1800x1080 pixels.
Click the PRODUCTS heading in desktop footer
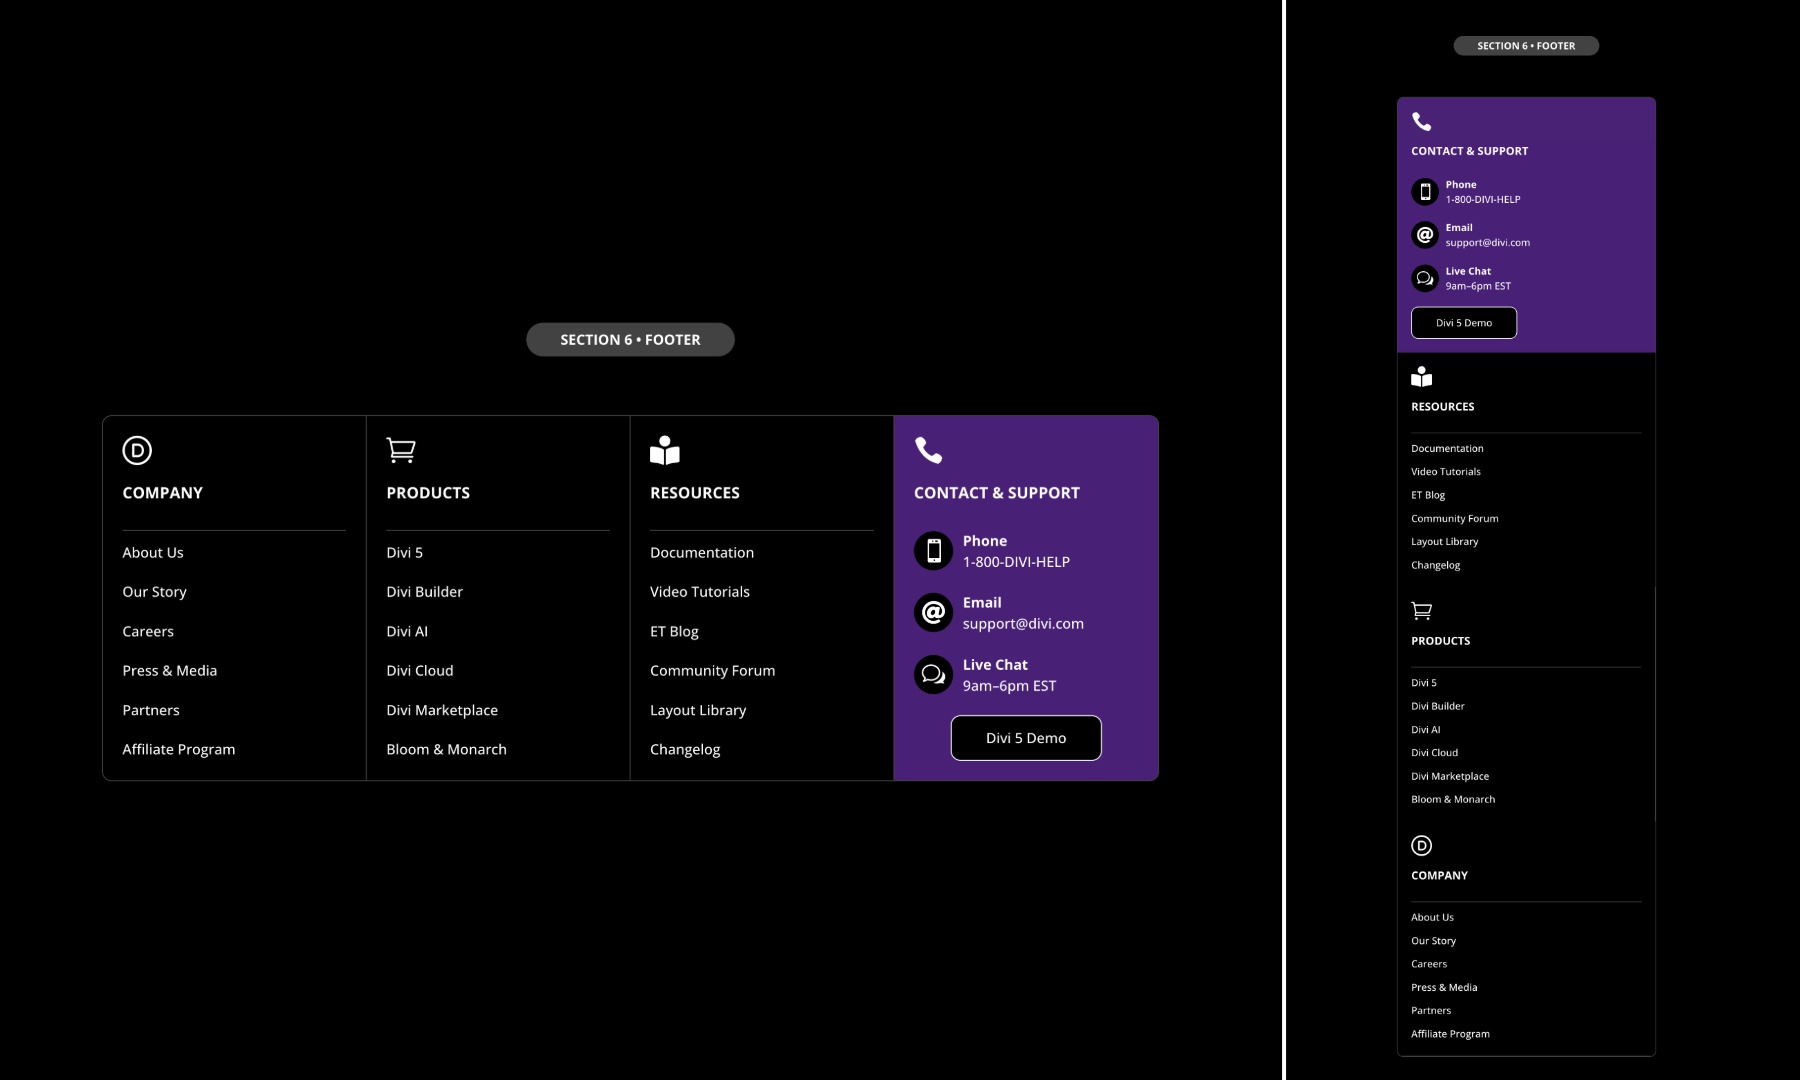pyautogui.click(x=428, y=493)
